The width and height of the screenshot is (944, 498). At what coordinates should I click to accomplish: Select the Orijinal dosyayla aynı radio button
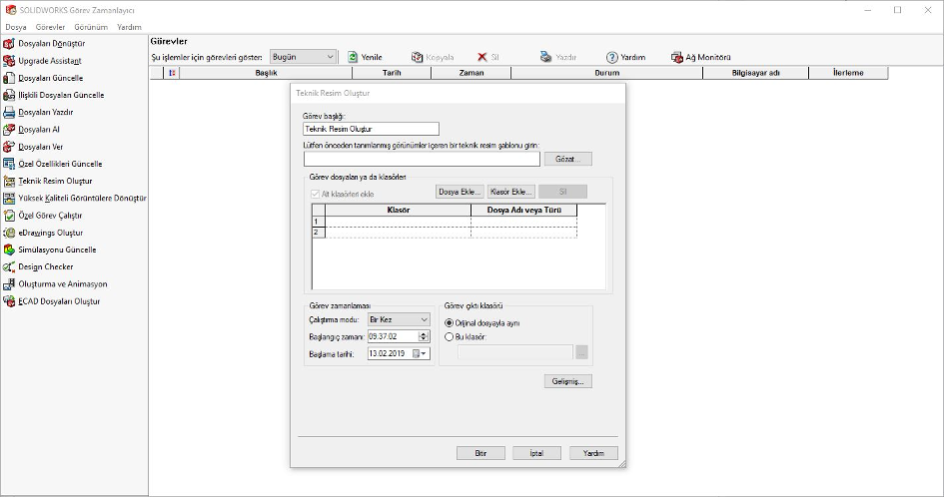(449, 323)
